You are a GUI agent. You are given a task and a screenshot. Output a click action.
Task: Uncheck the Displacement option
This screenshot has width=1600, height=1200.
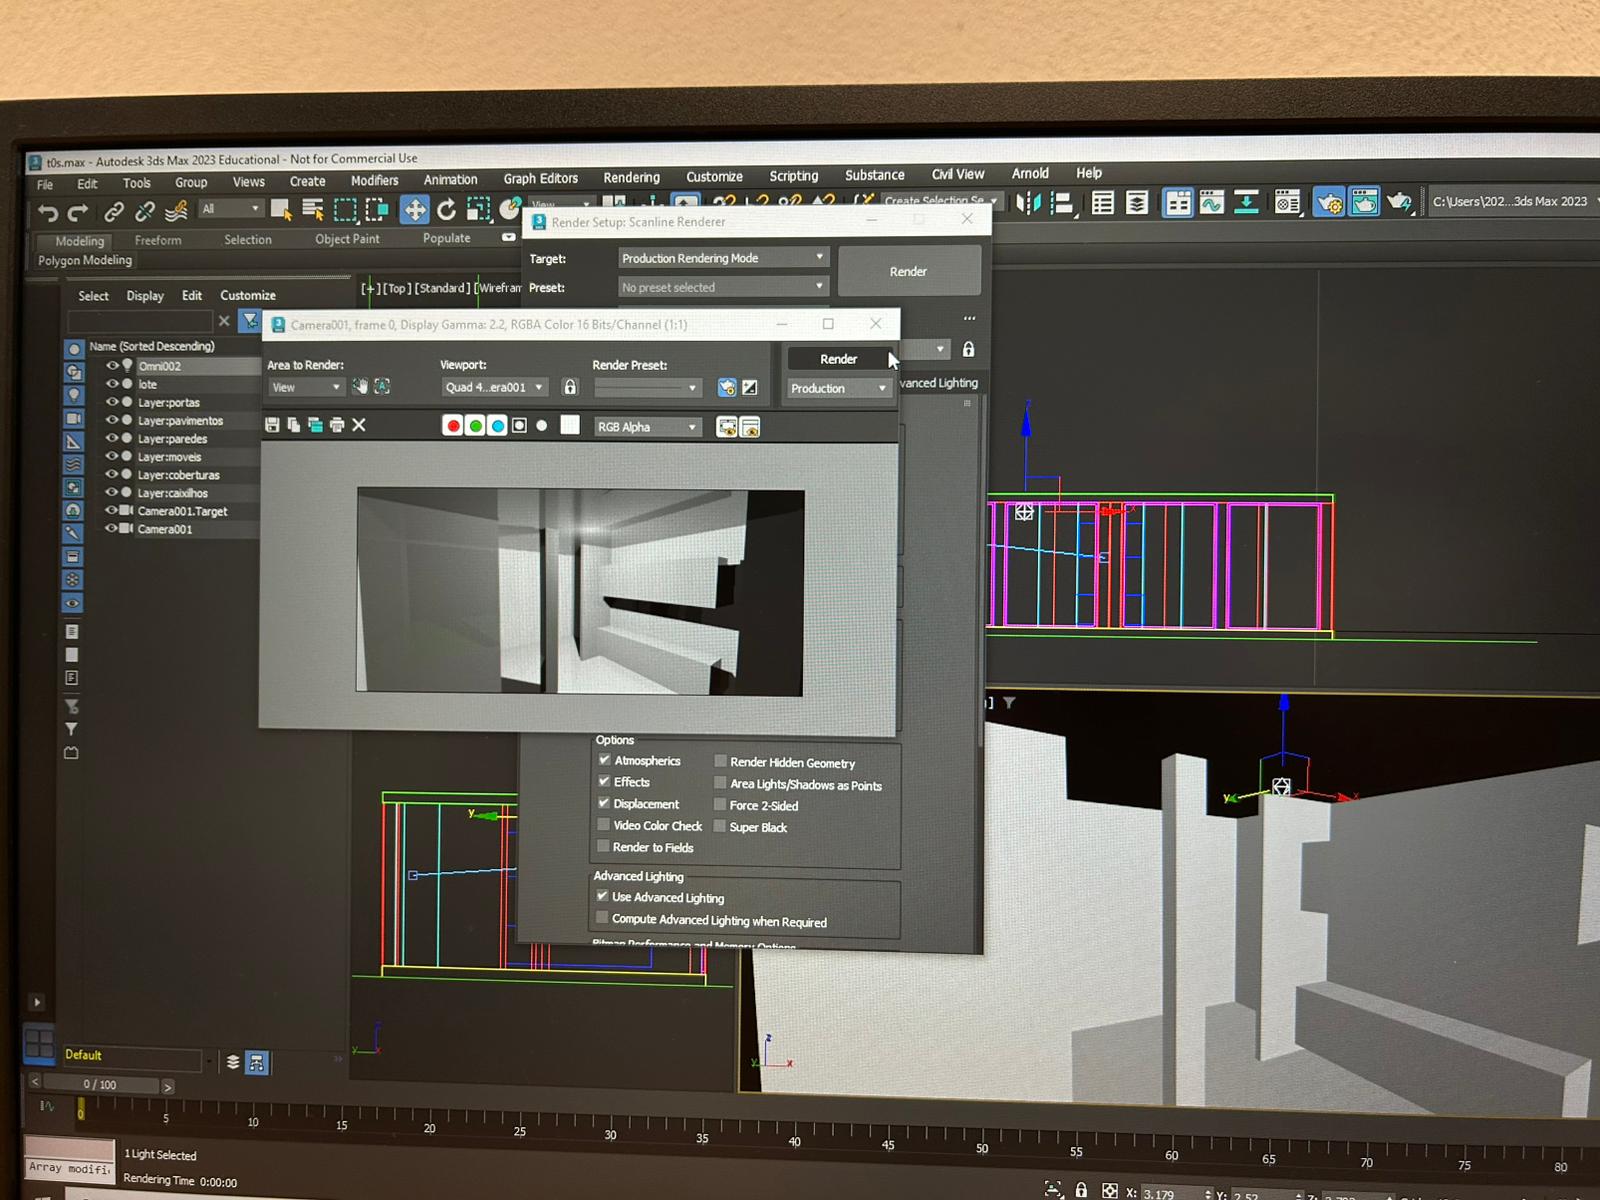(x=604, y=803)
